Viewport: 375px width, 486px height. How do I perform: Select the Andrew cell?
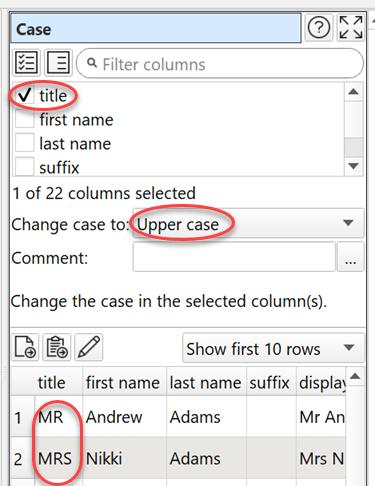click(124, 417)
